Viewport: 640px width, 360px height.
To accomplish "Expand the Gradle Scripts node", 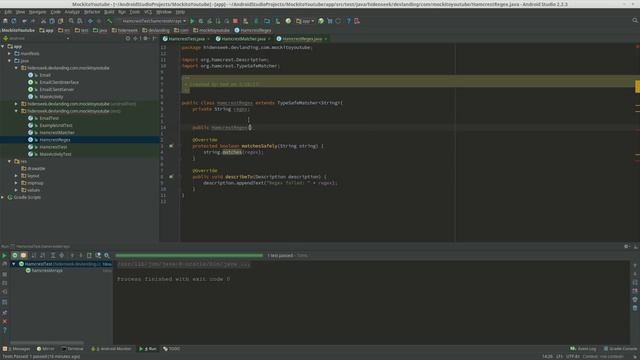I will (3, 197).
